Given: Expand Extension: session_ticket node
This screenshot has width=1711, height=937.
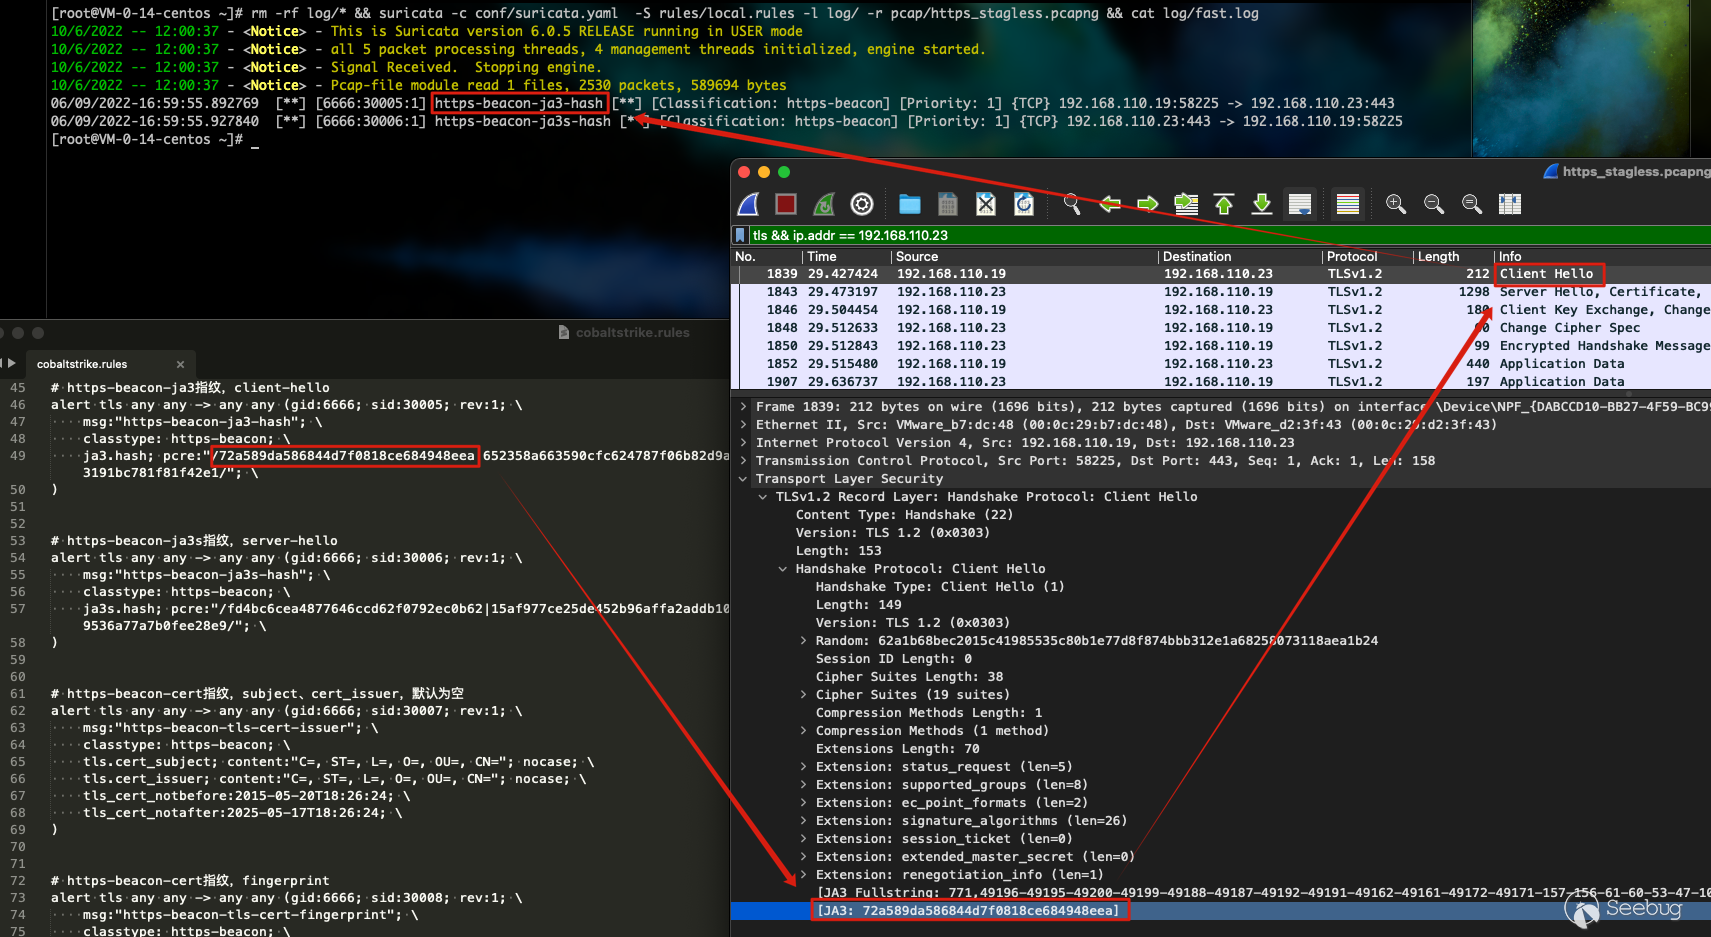Looking at the screenshot, I should point(803,839).
